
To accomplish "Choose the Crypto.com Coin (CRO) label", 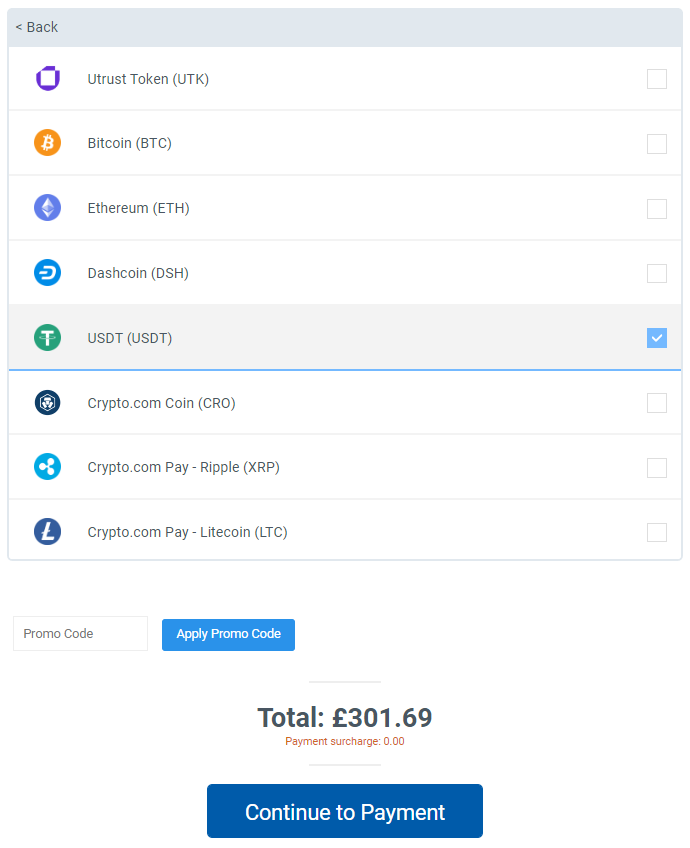I will [x=161, y=403].
